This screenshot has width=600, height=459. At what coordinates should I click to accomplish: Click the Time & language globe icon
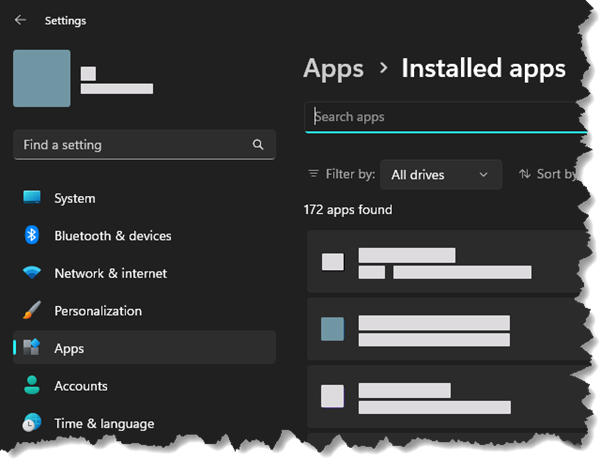pos(32,423)
